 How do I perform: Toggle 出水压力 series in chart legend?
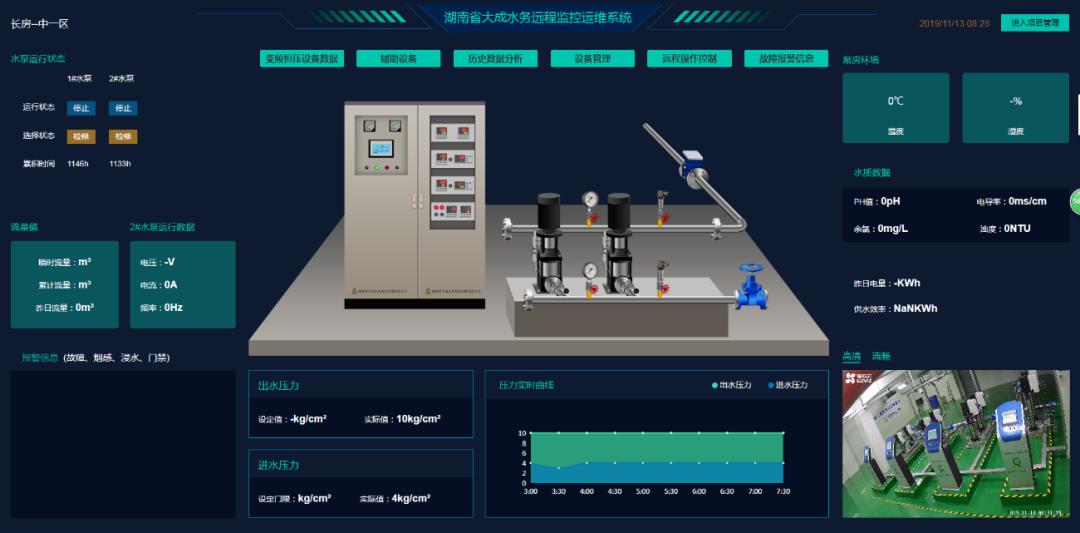pos(731,385)
